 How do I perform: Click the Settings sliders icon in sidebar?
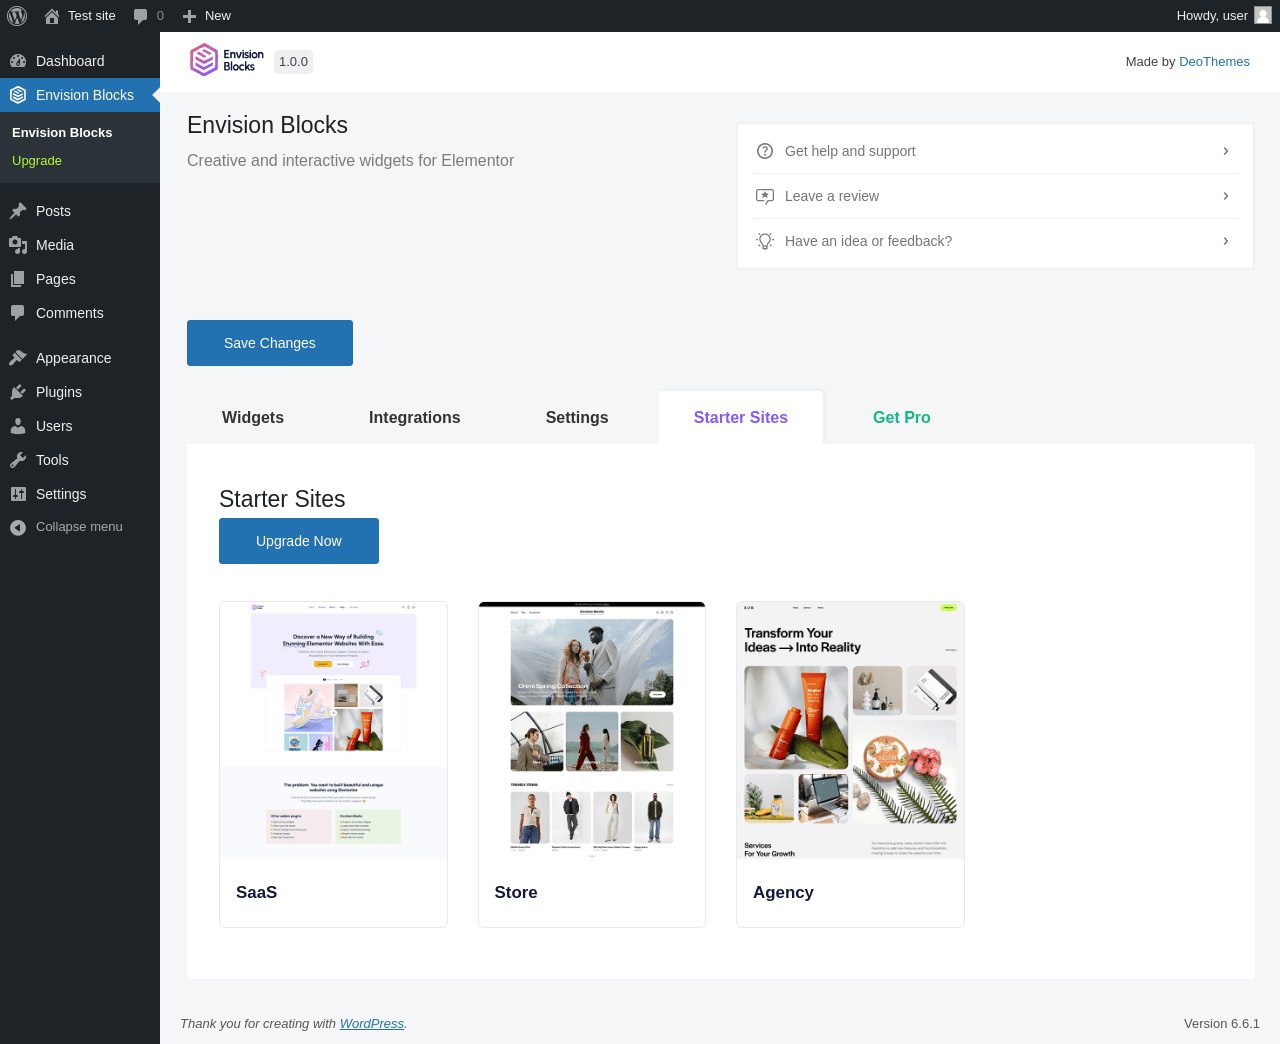click(18, 494)
